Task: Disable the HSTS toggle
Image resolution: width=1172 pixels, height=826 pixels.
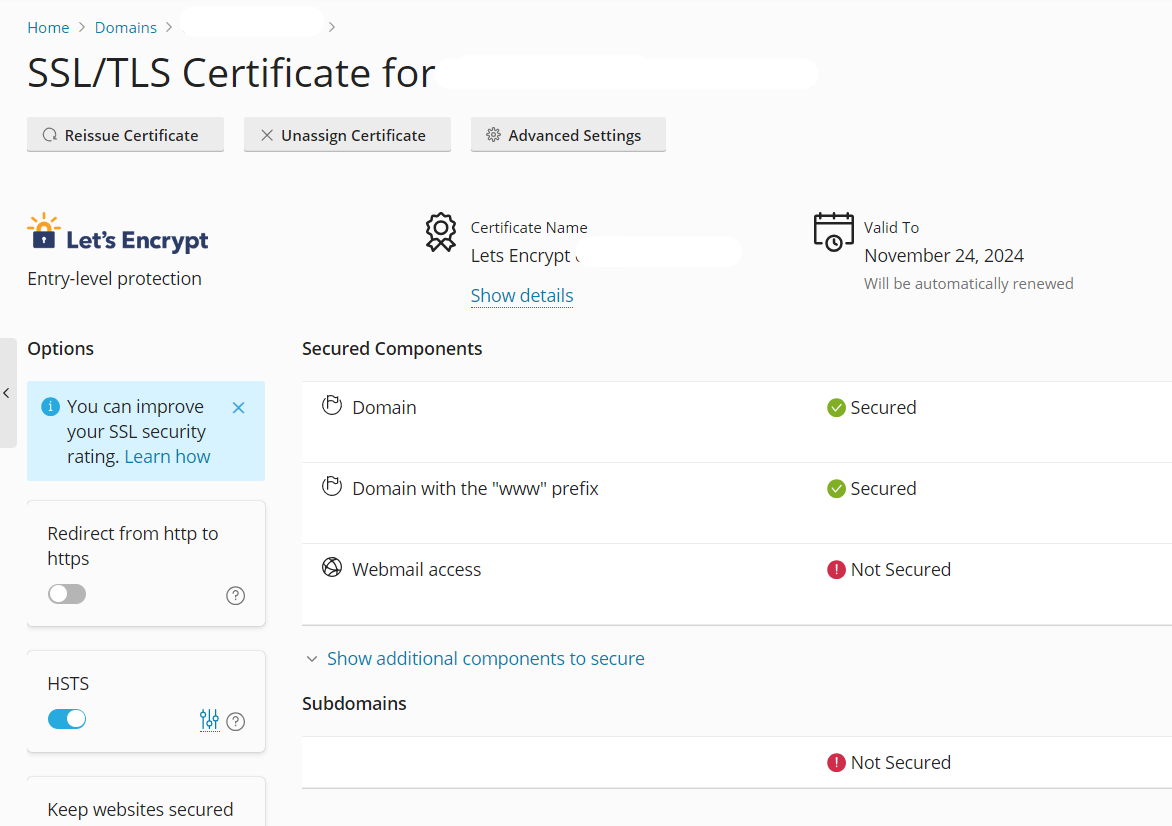Action: pos(66,718)
